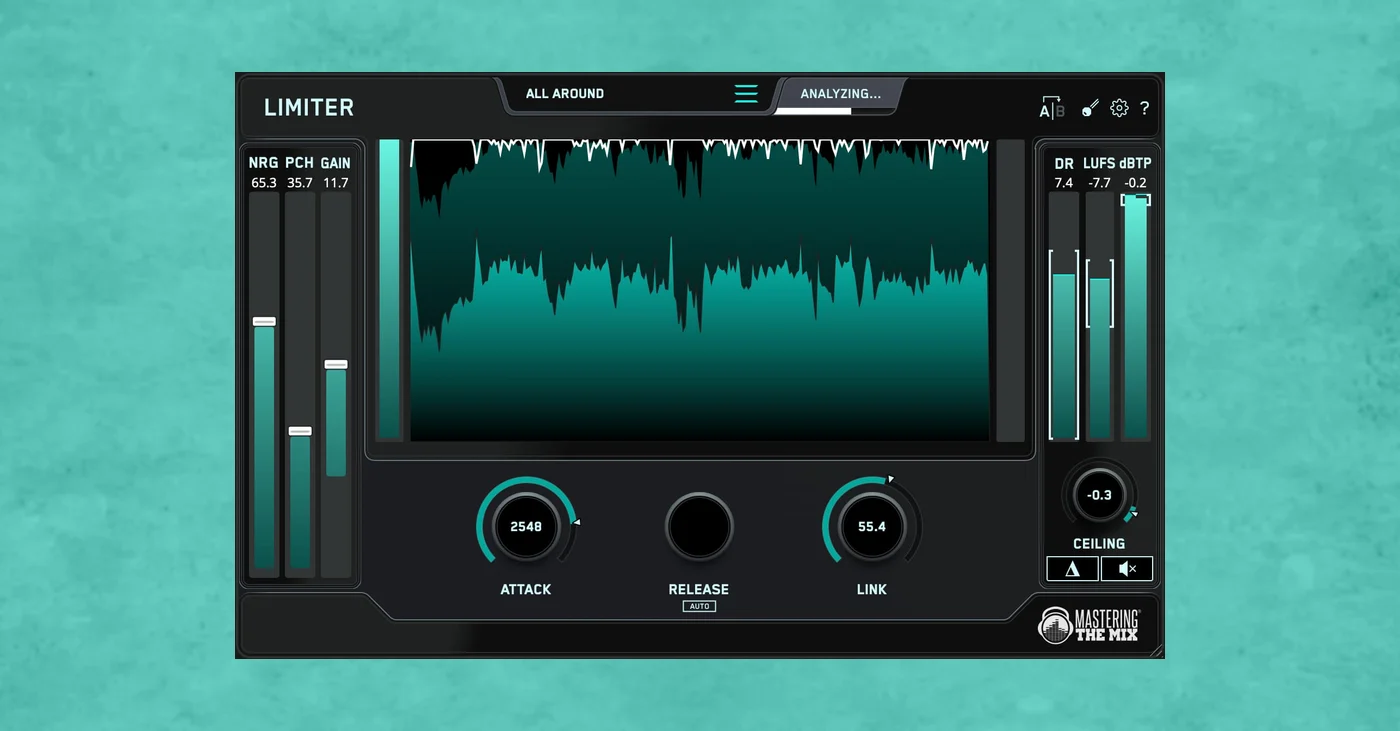The height and width of the screenshot is (731, 1400).
Task: Click the LUFS reading -7.7
Action: [x=1100, y=183]
